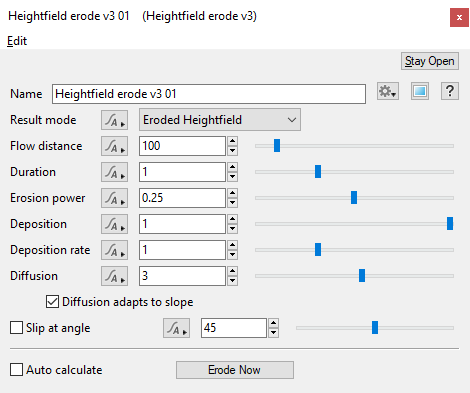This screenshot has height=393, width=470.
Task: Decrease Flow distance with the down stepper arrow
Action: (x=233, y=151)
